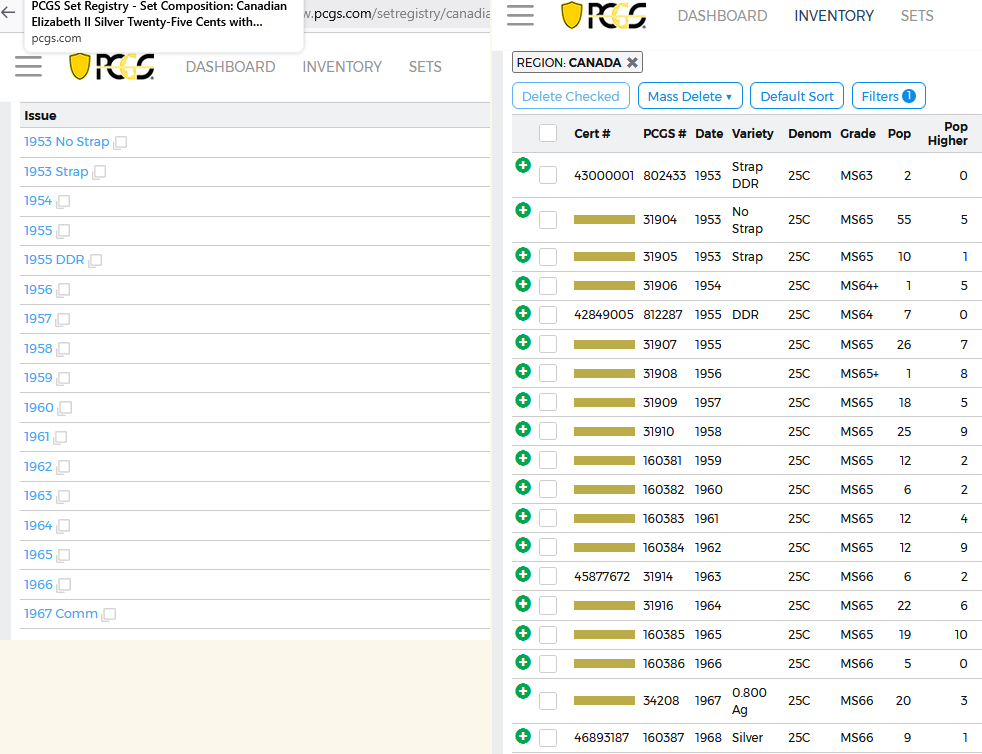Image resolution: width=982 pixels, height=754 pixels.
Task: Tick the checkbox for the 1963 MS66 row
Action: tap(548, 576)
